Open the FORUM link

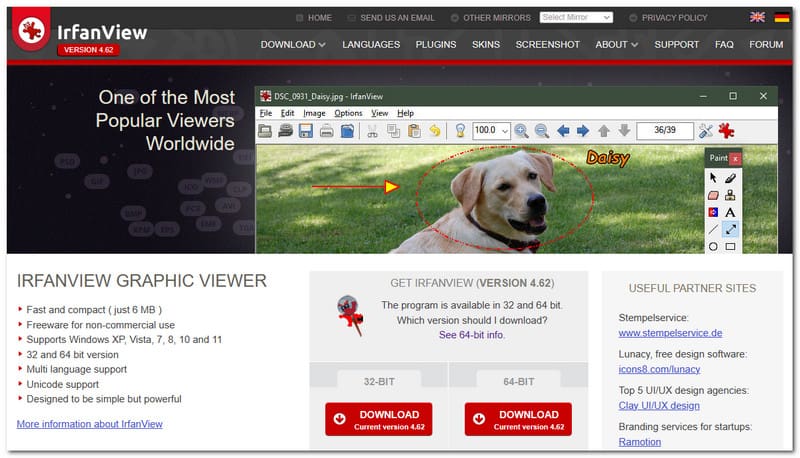766,45
